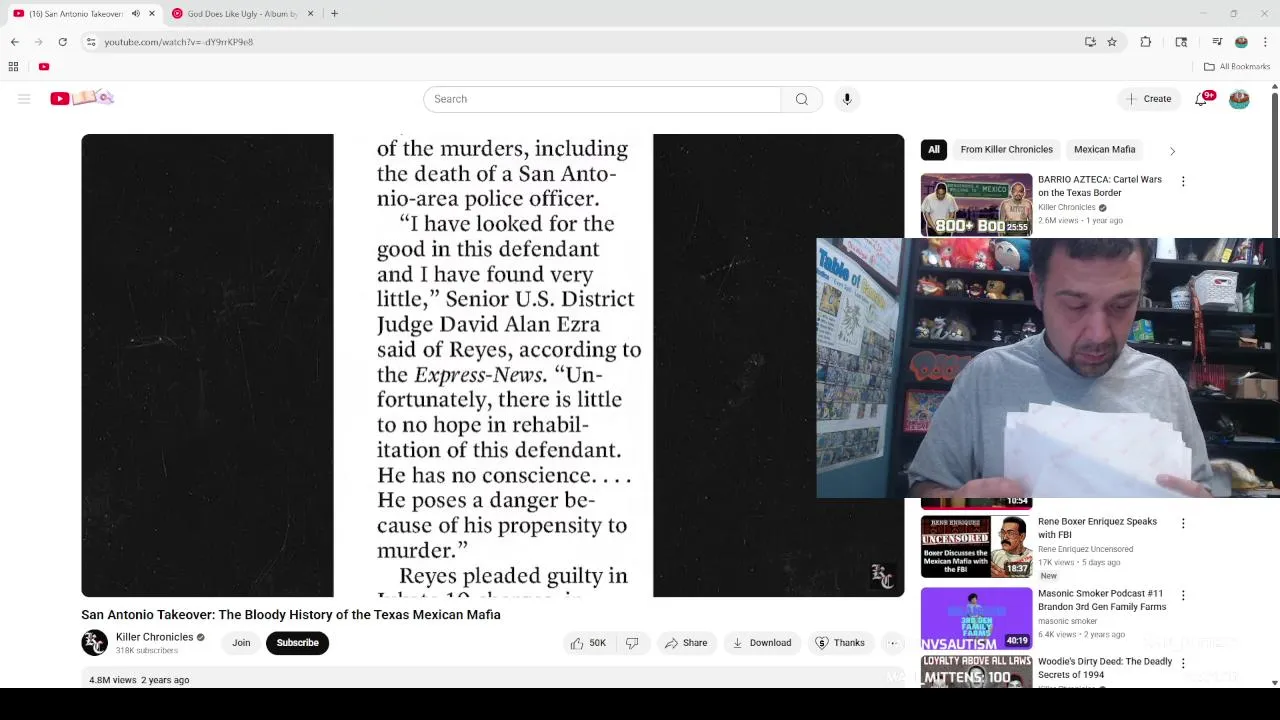Open YouTube notifications bell
This screenshot has width=1280, height=720.
pos(1202,99)
